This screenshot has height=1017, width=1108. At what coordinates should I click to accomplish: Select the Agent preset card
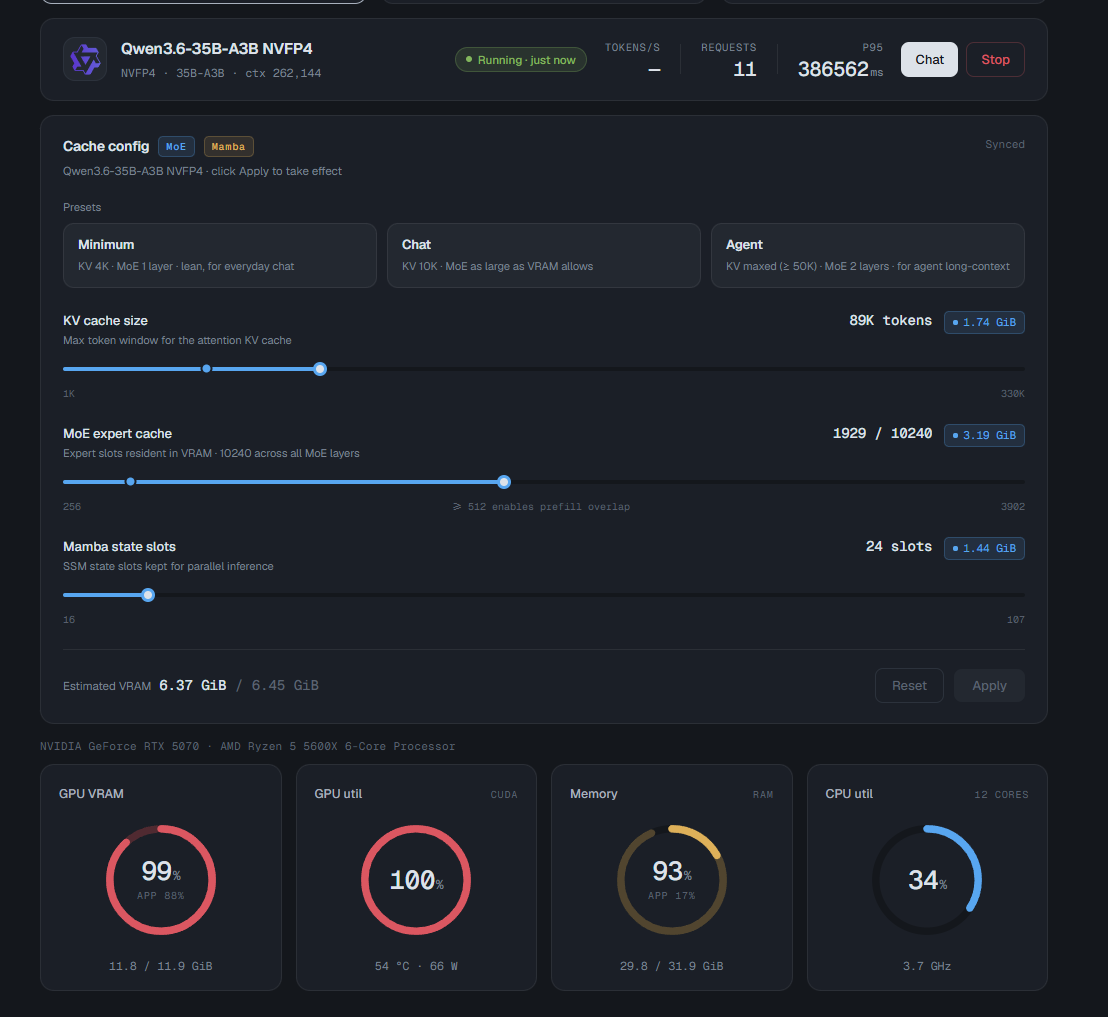click(868, 255)
